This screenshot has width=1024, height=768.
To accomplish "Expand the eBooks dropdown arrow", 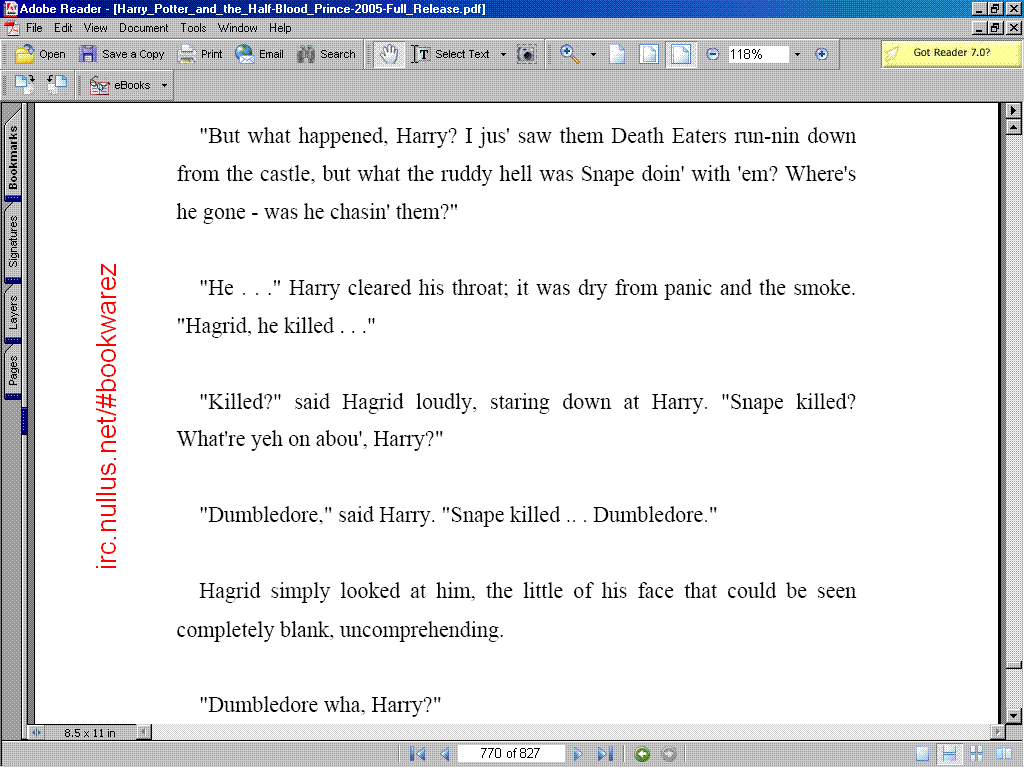I will 164,85.
